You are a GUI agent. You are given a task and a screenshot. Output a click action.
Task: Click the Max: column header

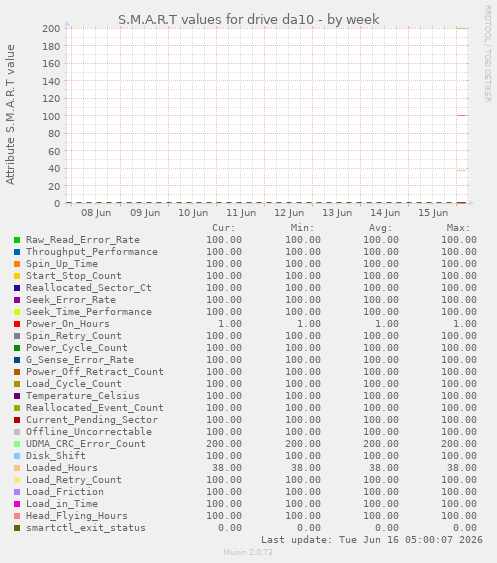point(458,228)
